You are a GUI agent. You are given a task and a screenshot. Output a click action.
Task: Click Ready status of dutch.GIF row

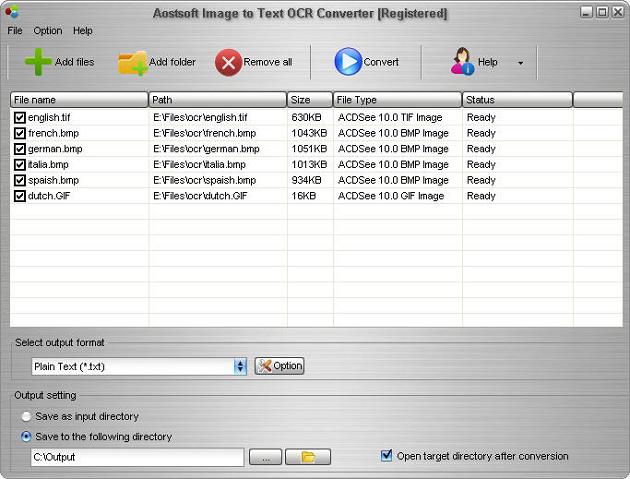coord(481,196)
